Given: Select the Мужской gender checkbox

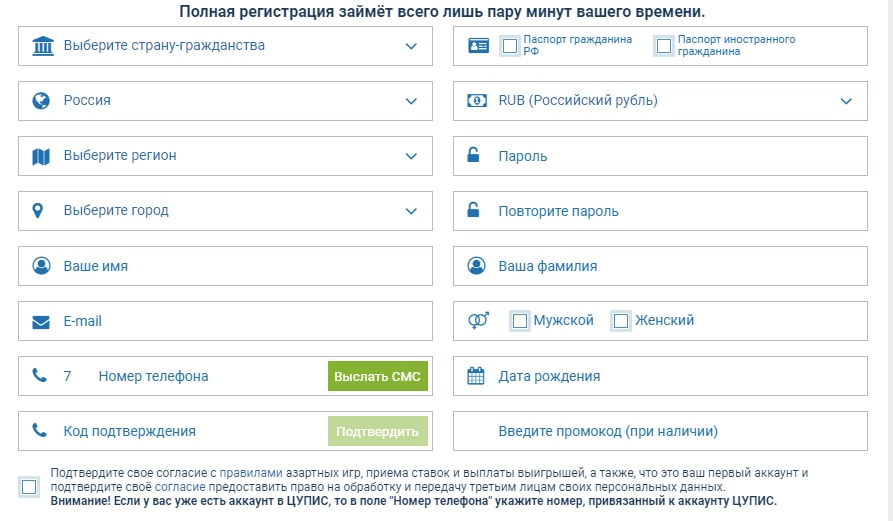Looking at the screenshot, I should pyautogui.click(x=519, y=321).
